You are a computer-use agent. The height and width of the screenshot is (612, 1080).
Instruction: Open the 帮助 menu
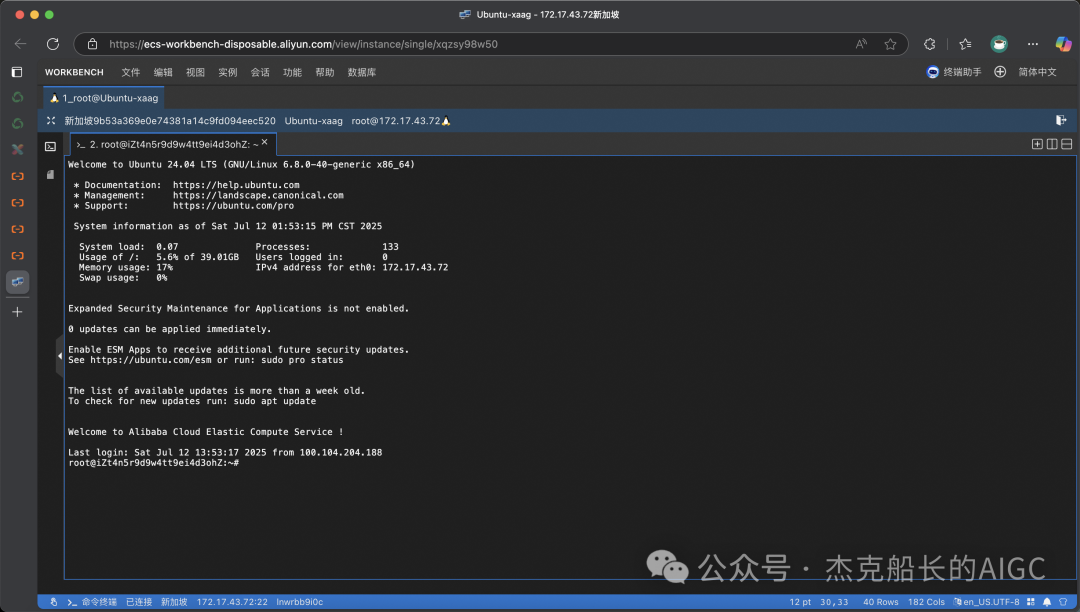(324, 72)
